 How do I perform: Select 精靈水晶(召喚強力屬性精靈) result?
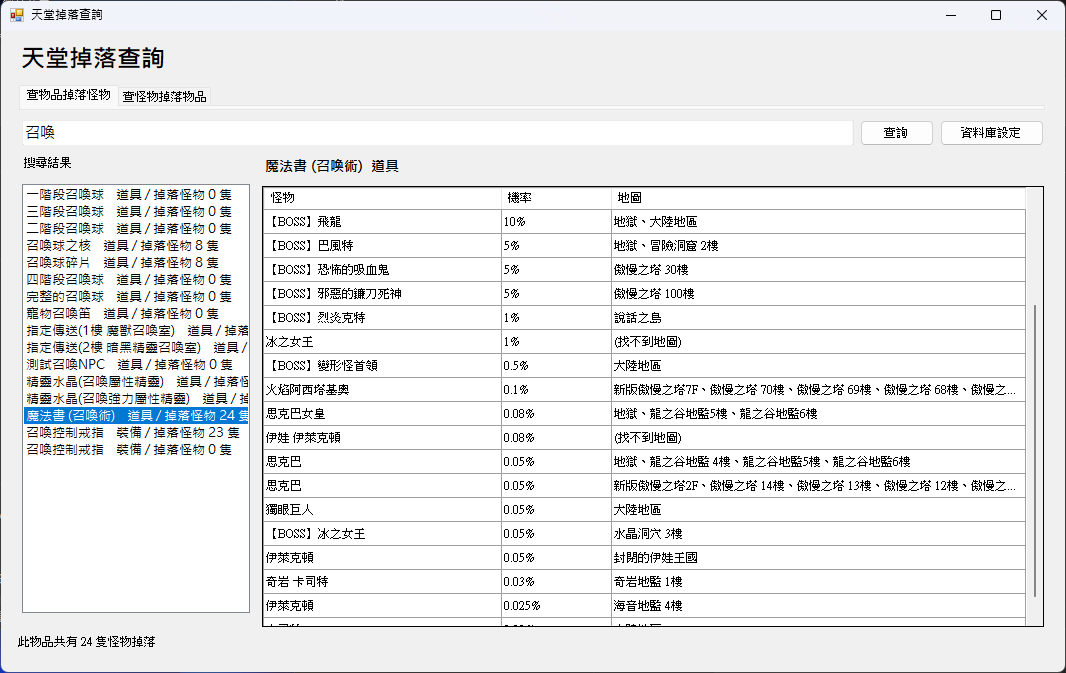[x=136, y=398]
